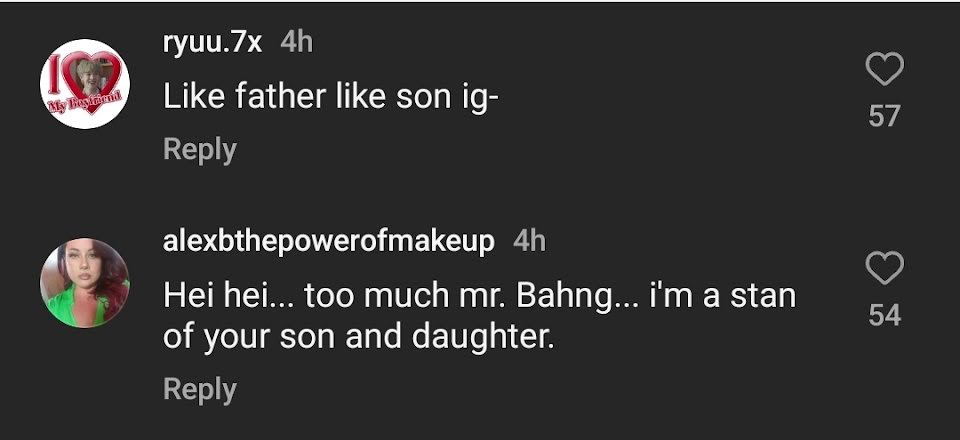Like ryuu.7x's comment with the heart
The image size is (960, 440).
(884, 71)
